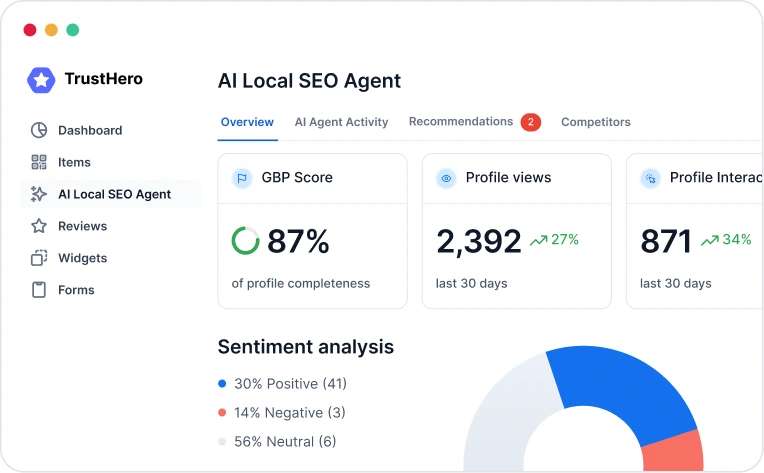Click the '14% Negative (3)' legend entry

click(289, 413)
